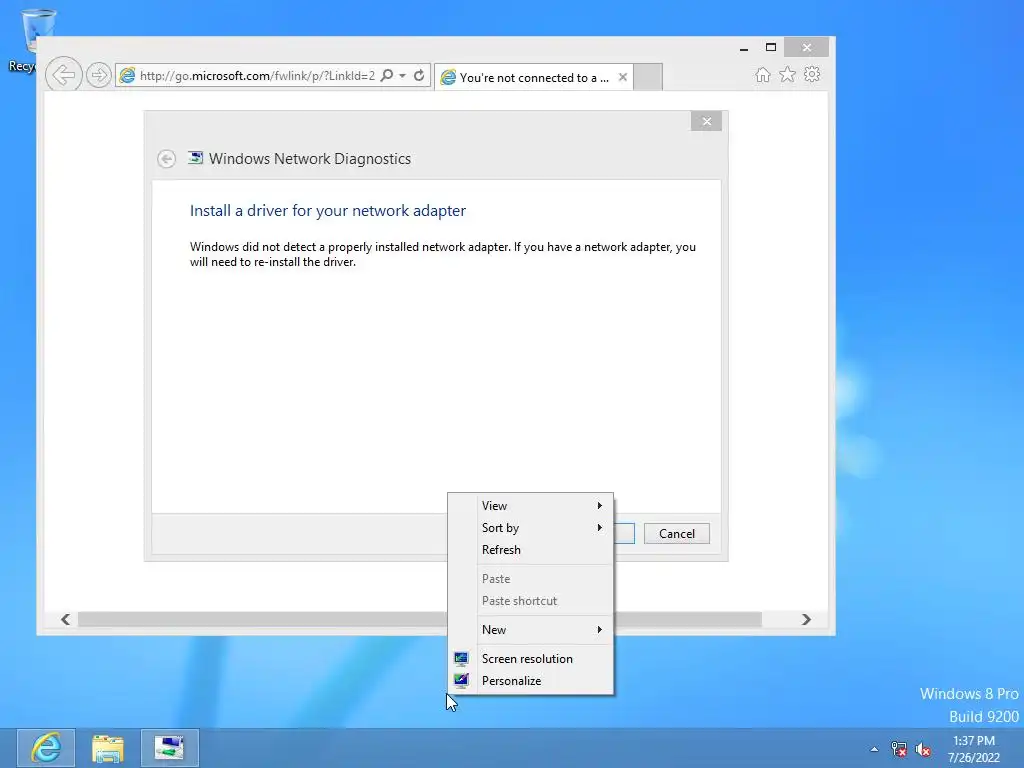
Task: Click the muted volume tray icon
Action: pos(923,749)
